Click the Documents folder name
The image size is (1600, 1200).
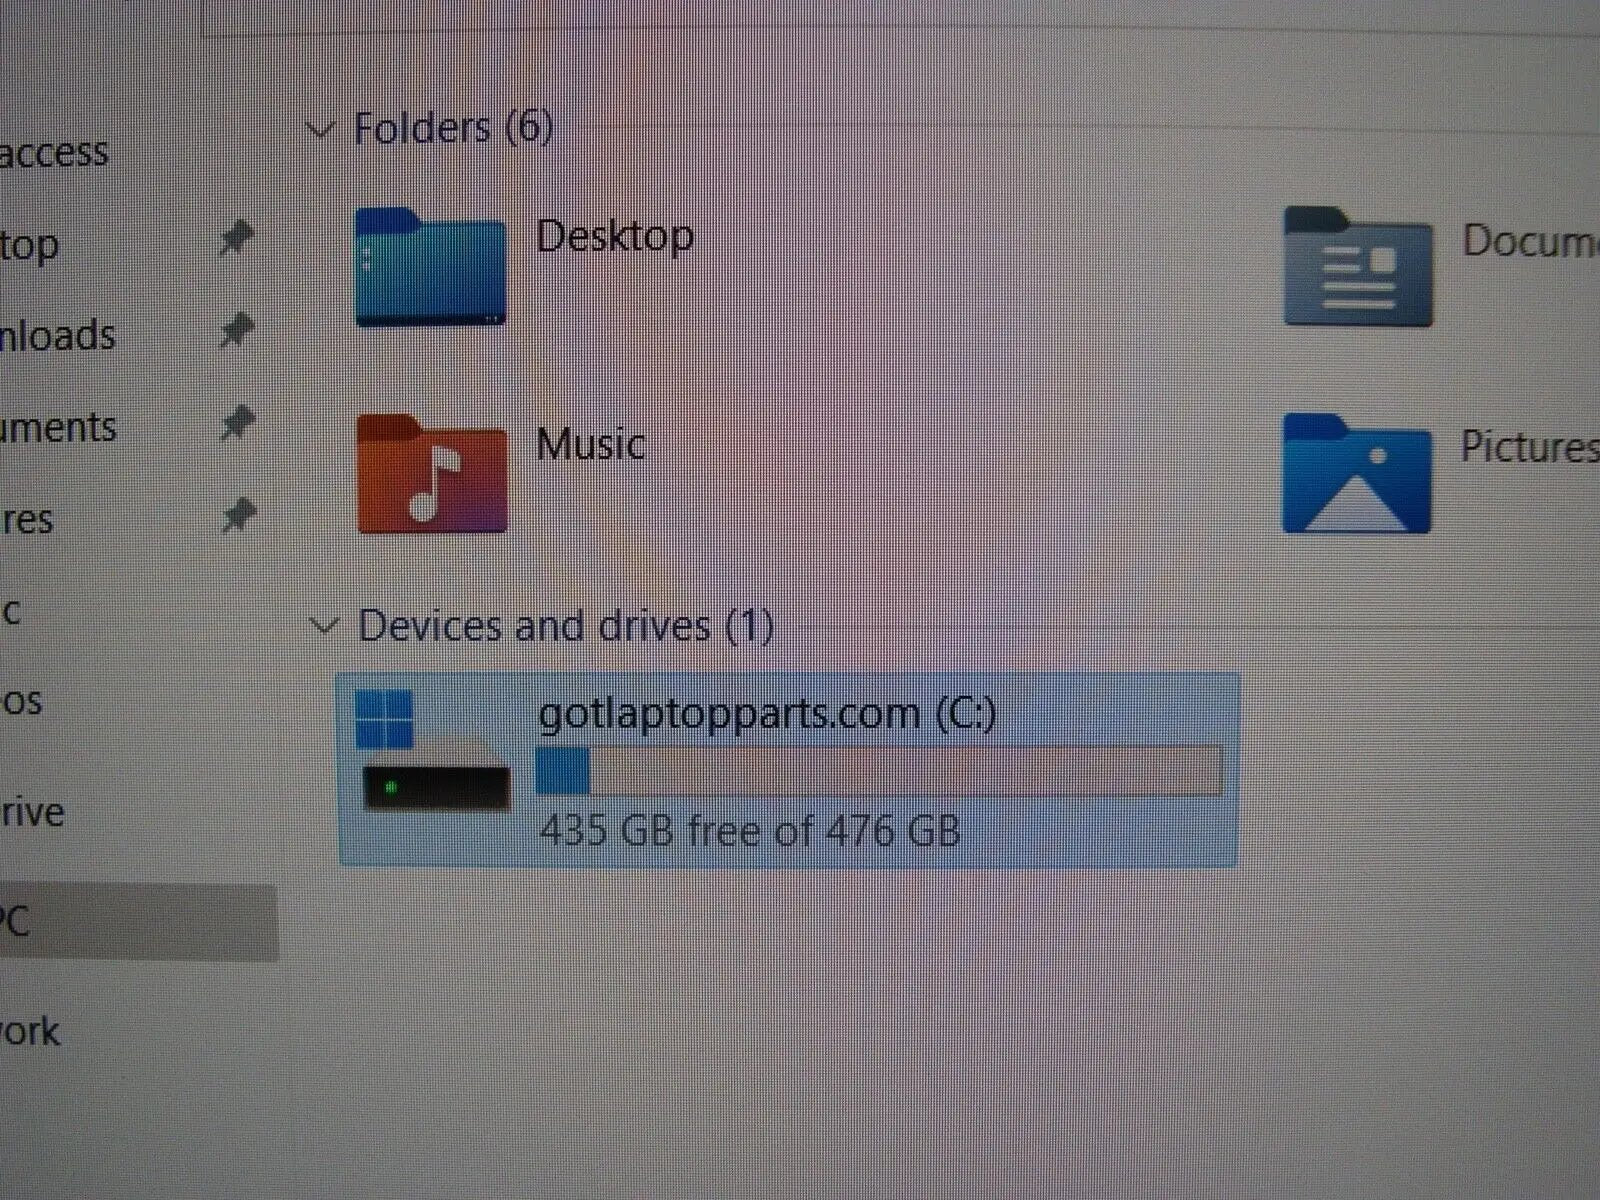pyautogui.click(x=1531, y=241)
